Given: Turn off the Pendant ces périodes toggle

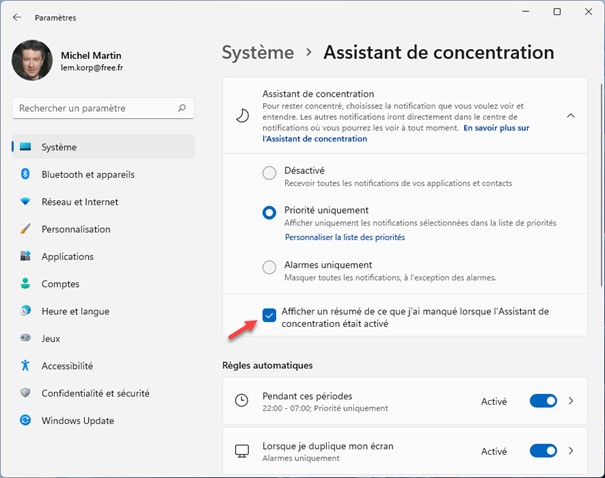Looking at the screenshot, I should [543, 401].
